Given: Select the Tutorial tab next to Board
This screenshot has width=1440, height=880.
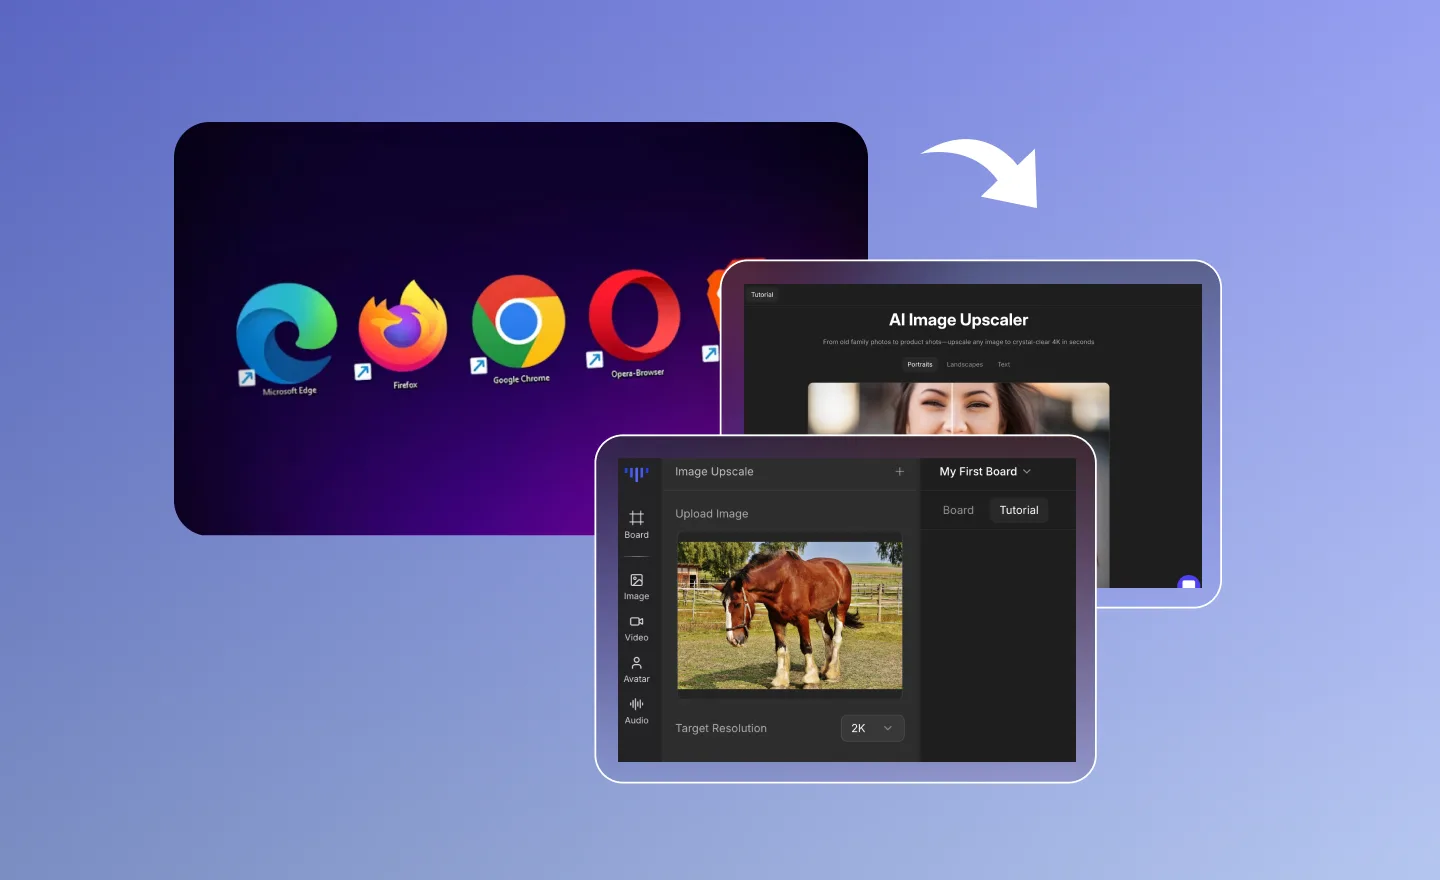Looking at the screenshot, I should click(x=1018, y=510).
